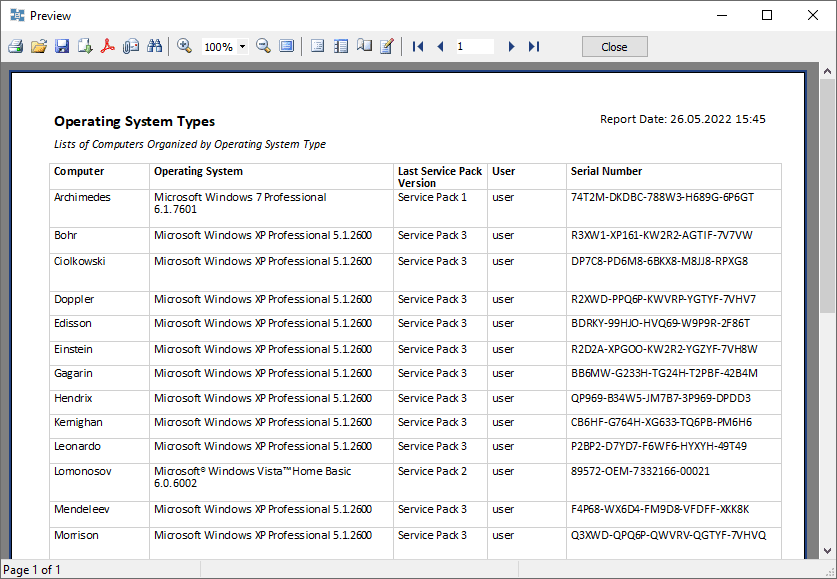Click the 100% zoom value box
837x579 pixels.
coord(219,47)
